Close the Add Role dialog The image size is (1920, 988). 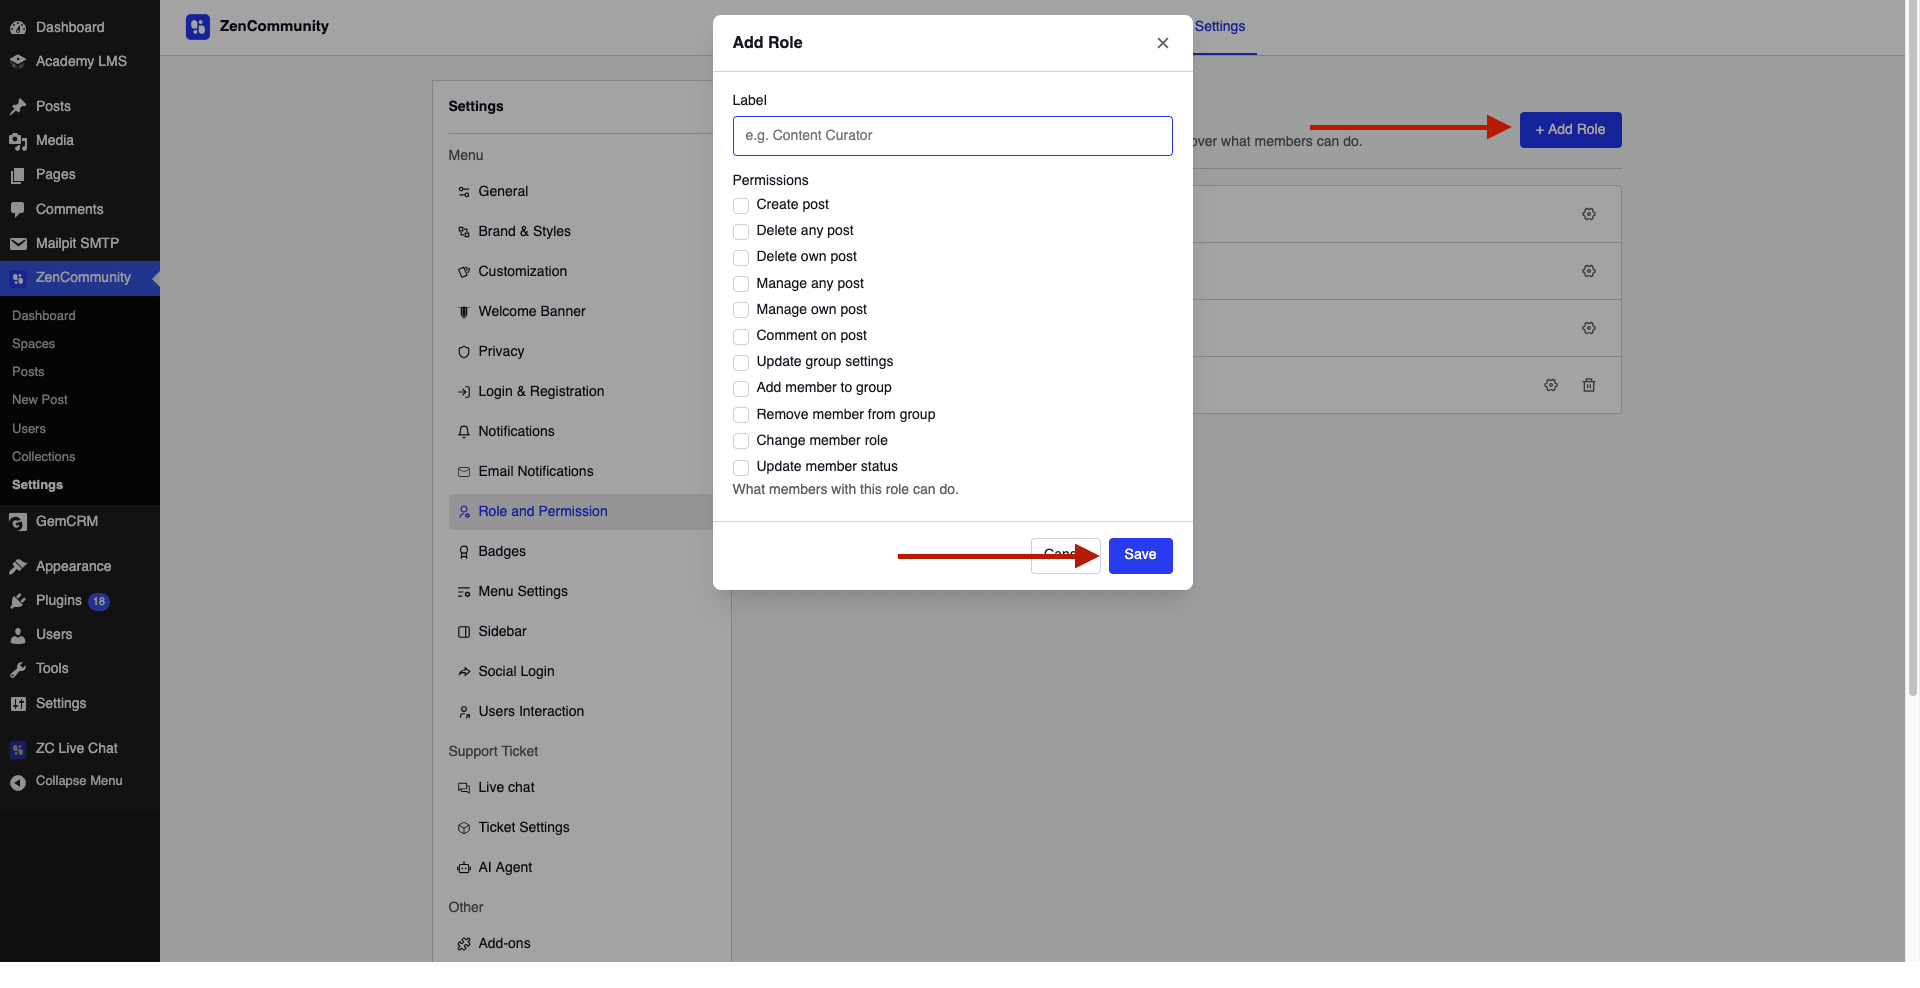[x=1162, y=43]
